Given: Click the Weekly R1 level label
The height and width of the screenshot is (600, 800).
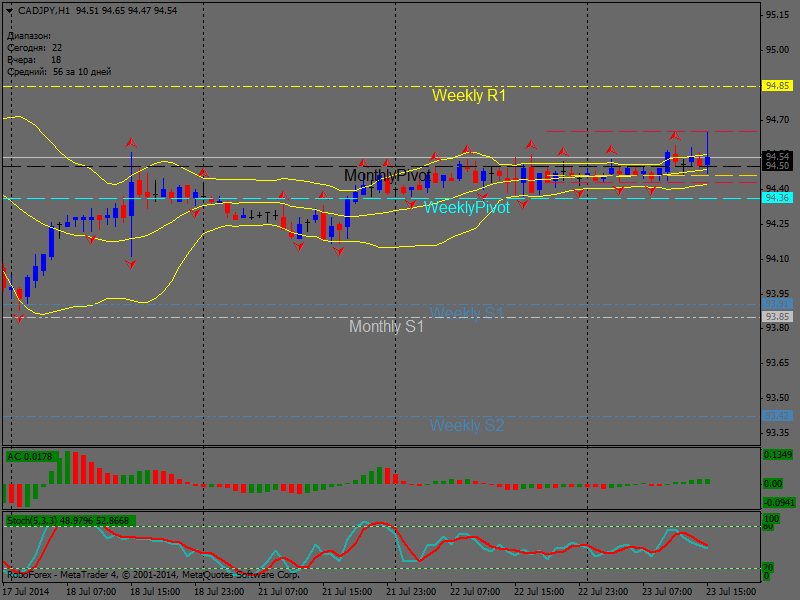Looking at the screenshot, I should pyautogui.click(x=468, y=96).
